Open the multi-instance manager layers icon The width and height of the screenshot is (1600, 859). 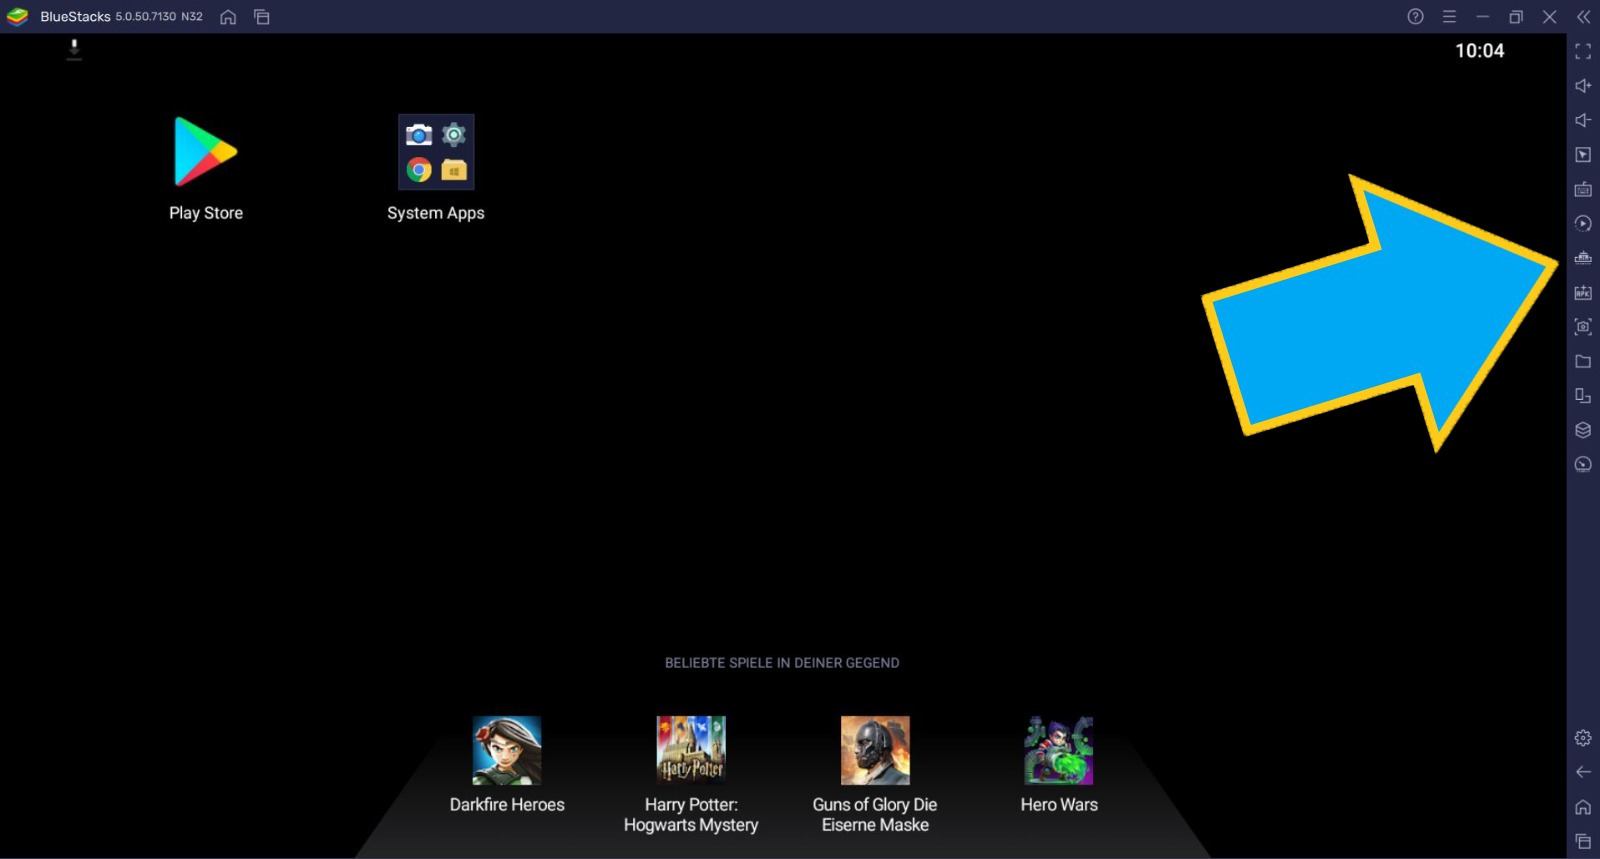click(1583, 430)
